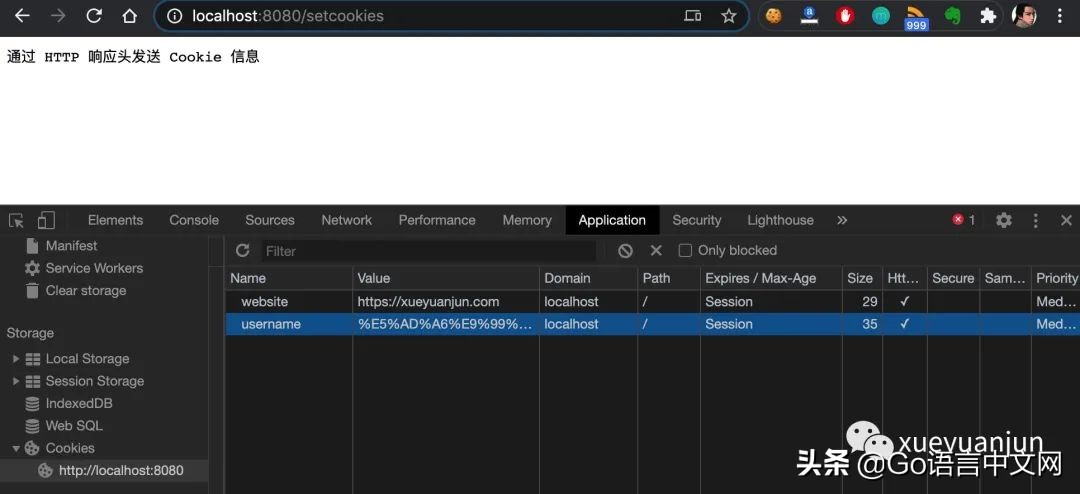Sort cookies by Priority column header
This screenshot has width=1080, height=494.
[x=1055, y=278]
